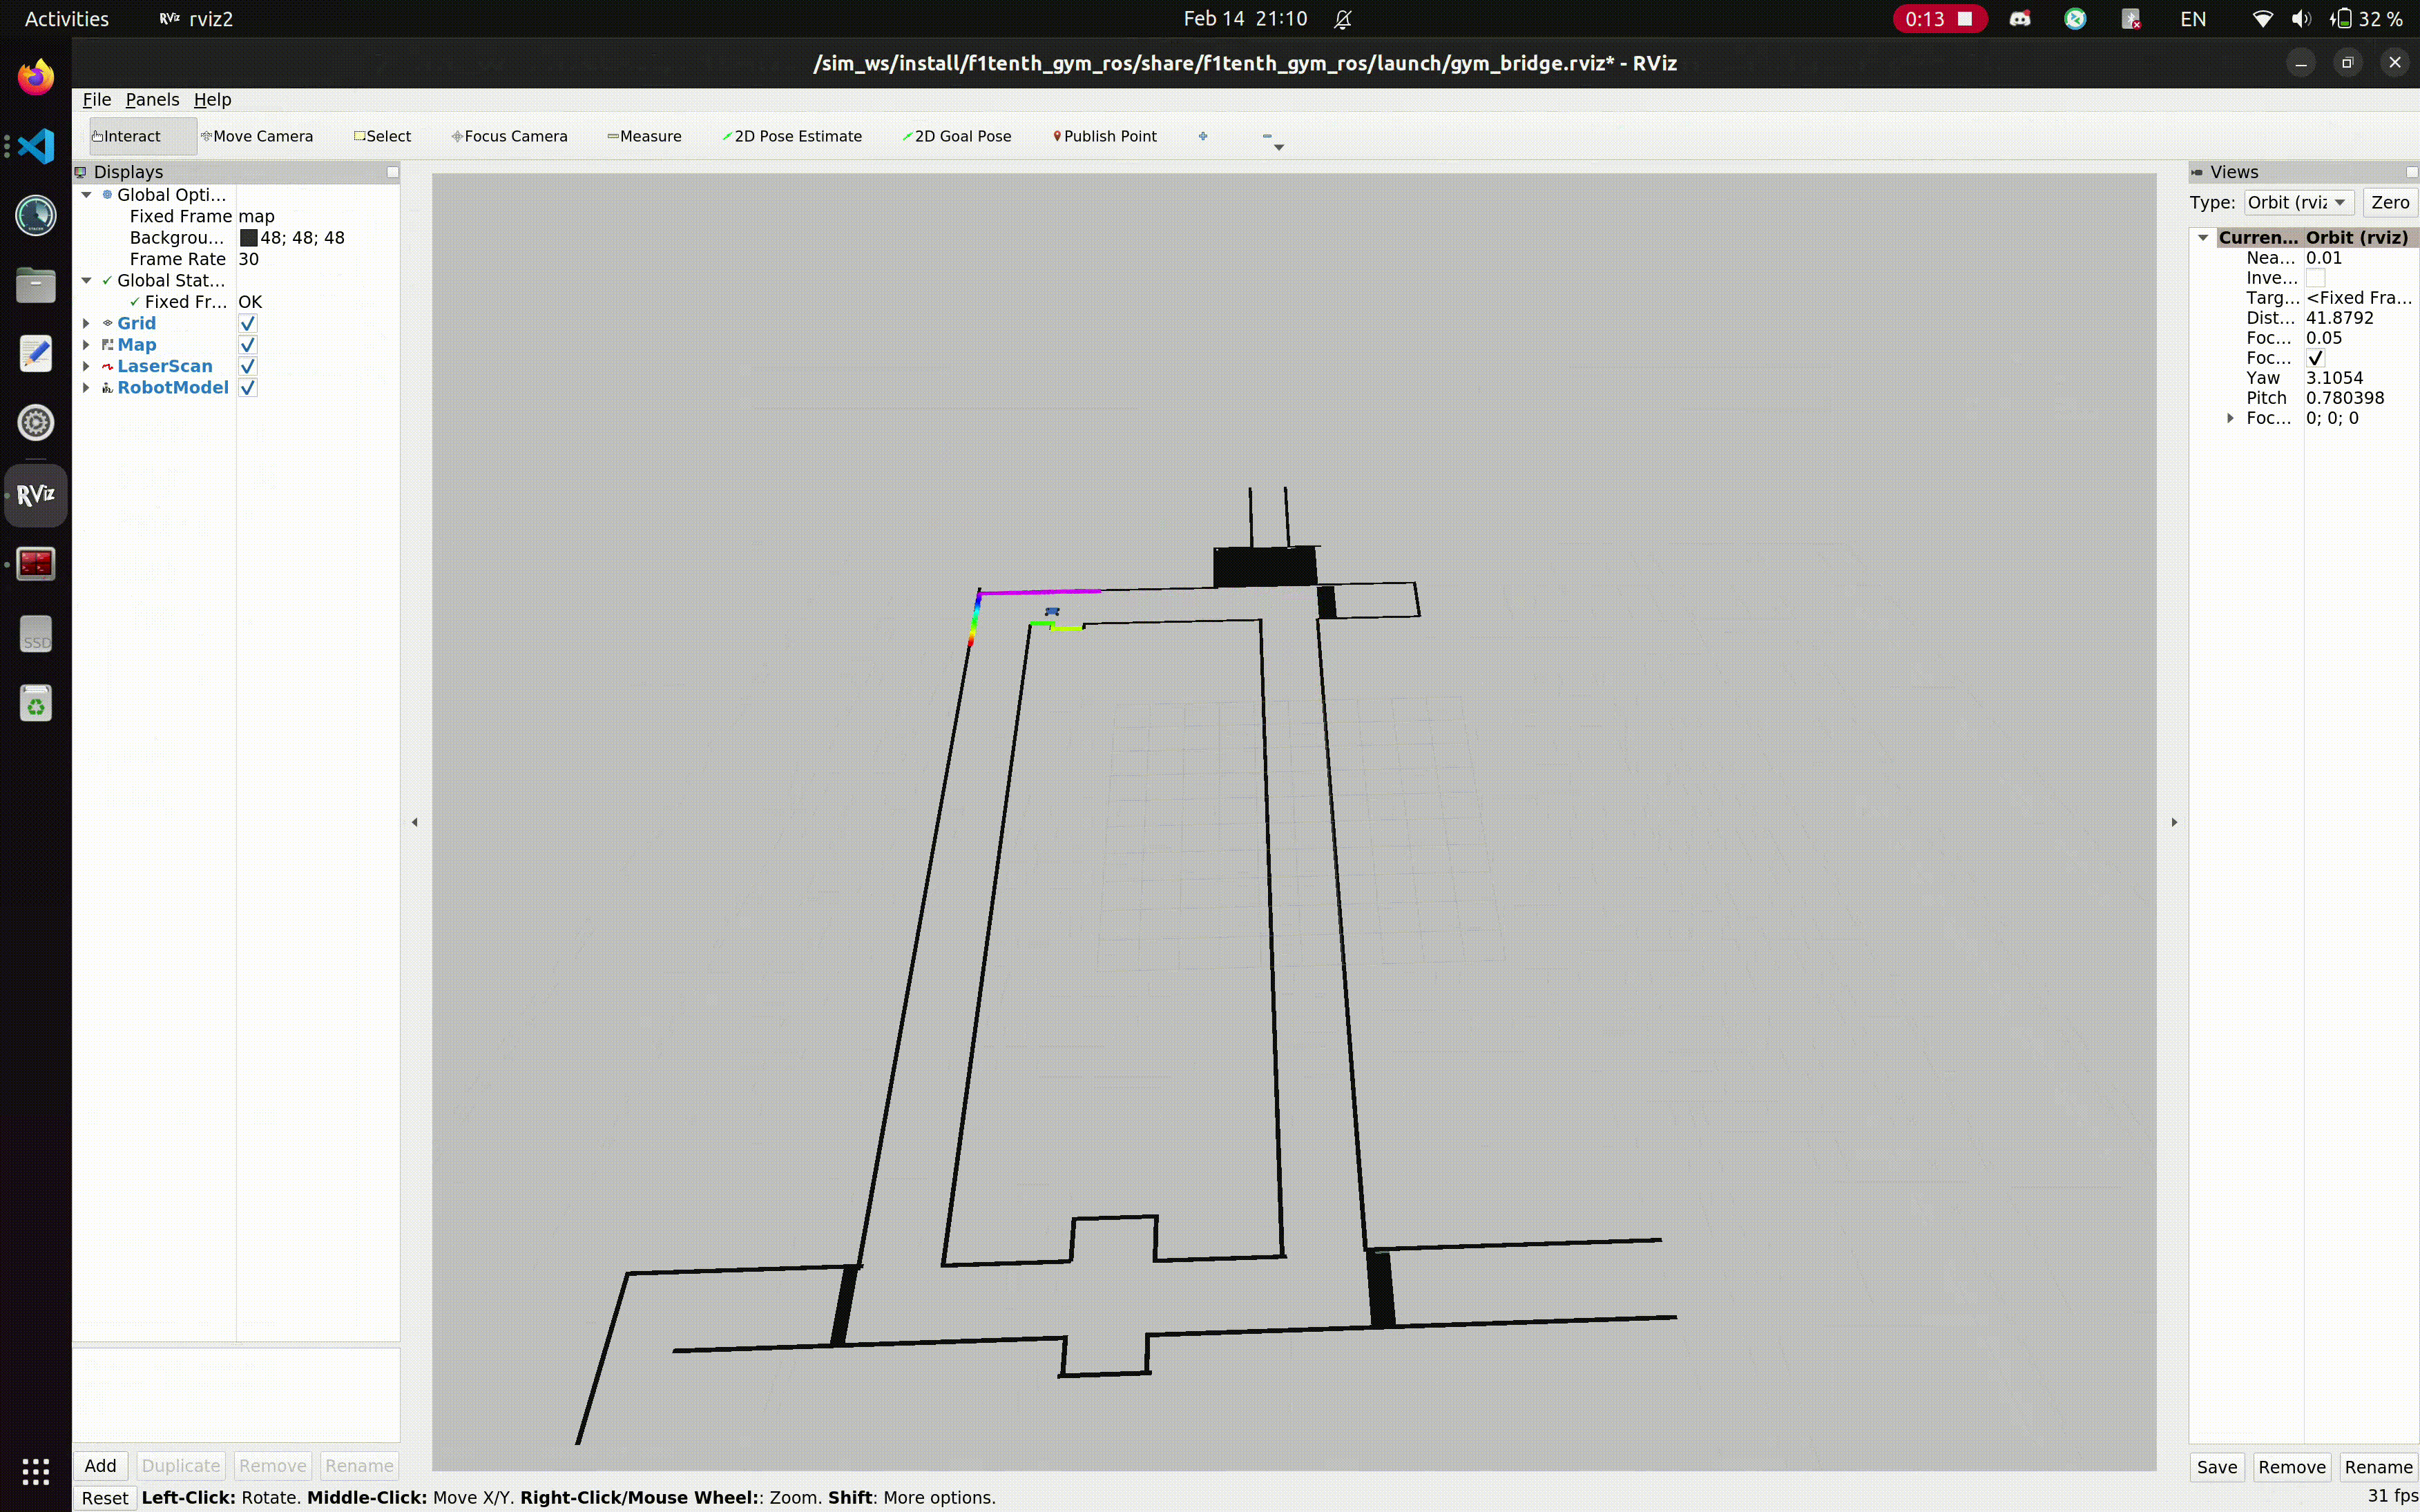
Task: Select the 2D Goal Pose tool
Action: pos(957,136)
